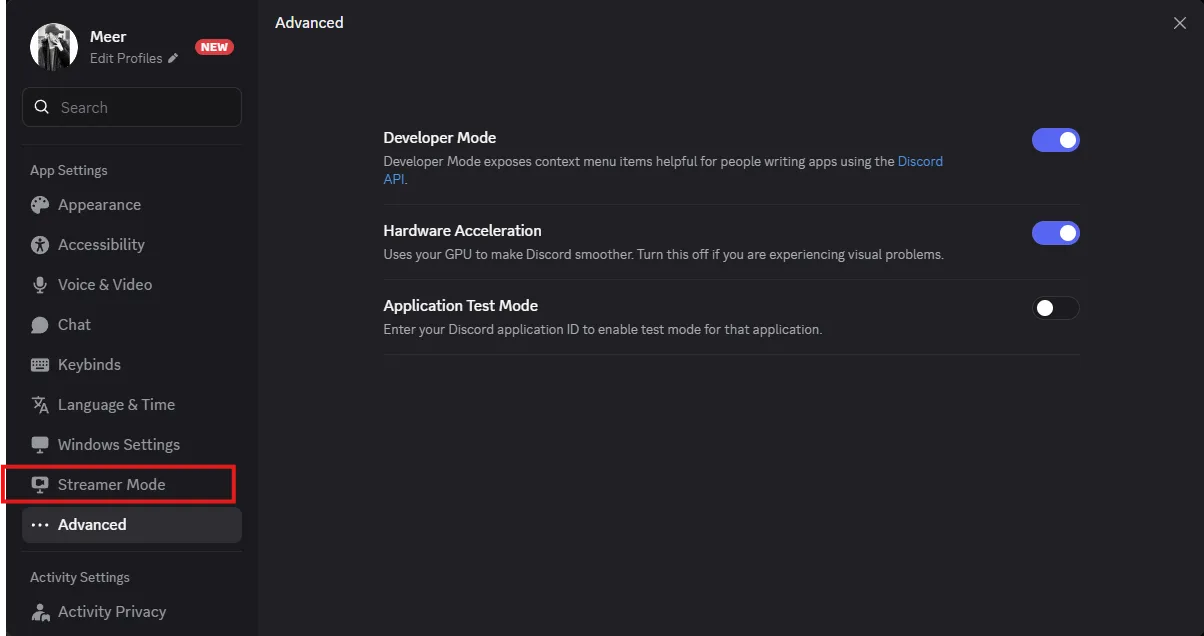Click the Windows Settings monitor icon
This screenshot has height=636, width=1204.
[40, 445]
